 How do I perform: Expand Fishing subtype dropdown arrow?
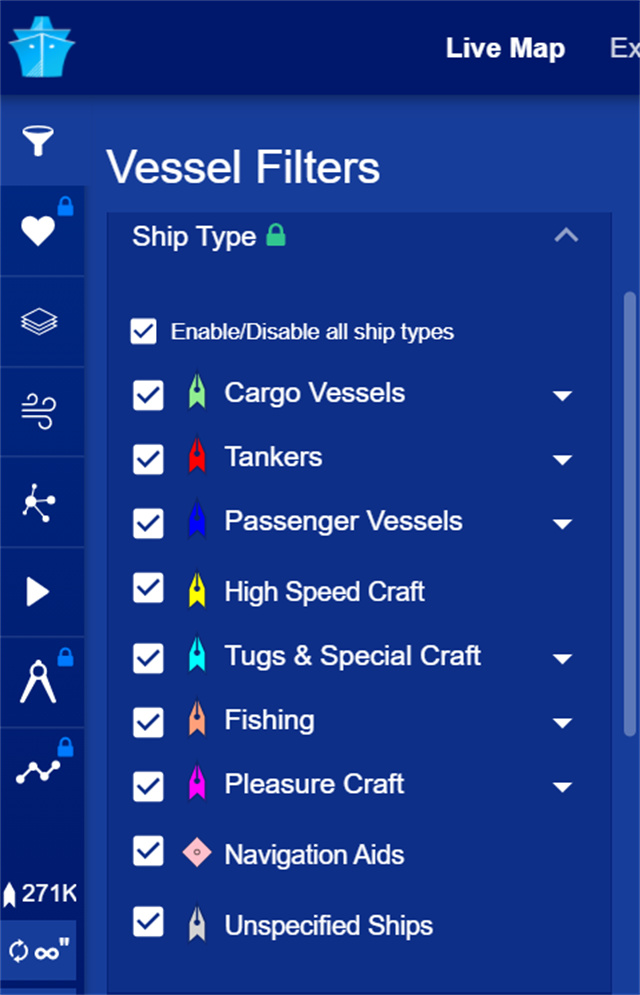(x=563, y=723)
